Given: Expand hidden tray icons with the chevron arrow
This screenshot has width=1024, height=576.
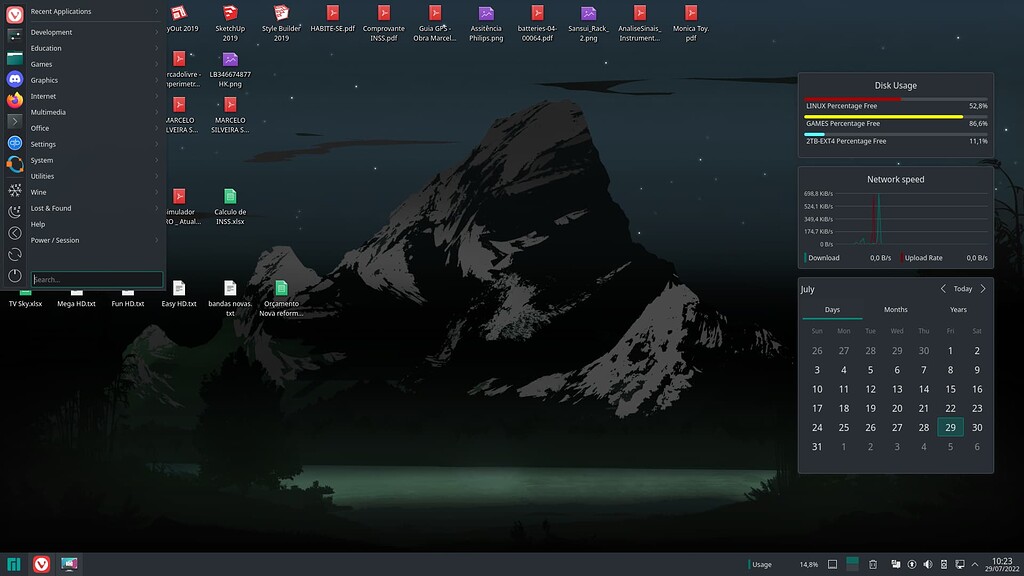Looking at the screenshot, I should [x=975, y=563].
